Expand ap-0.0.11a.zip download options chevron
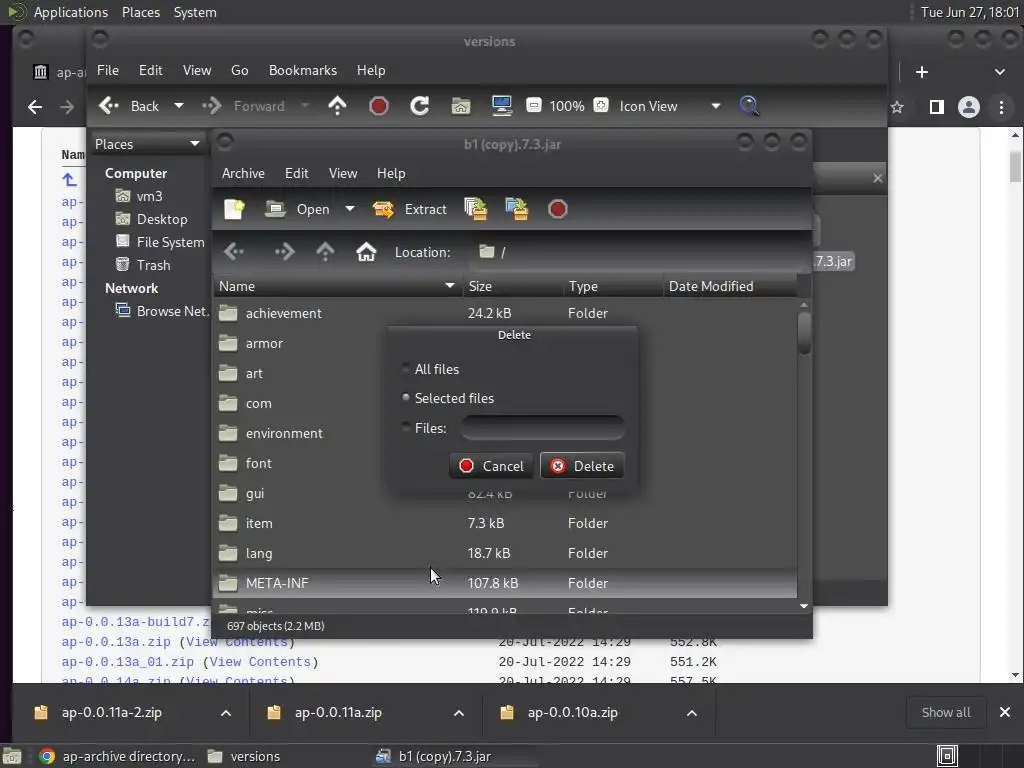 tap(459, 712)
